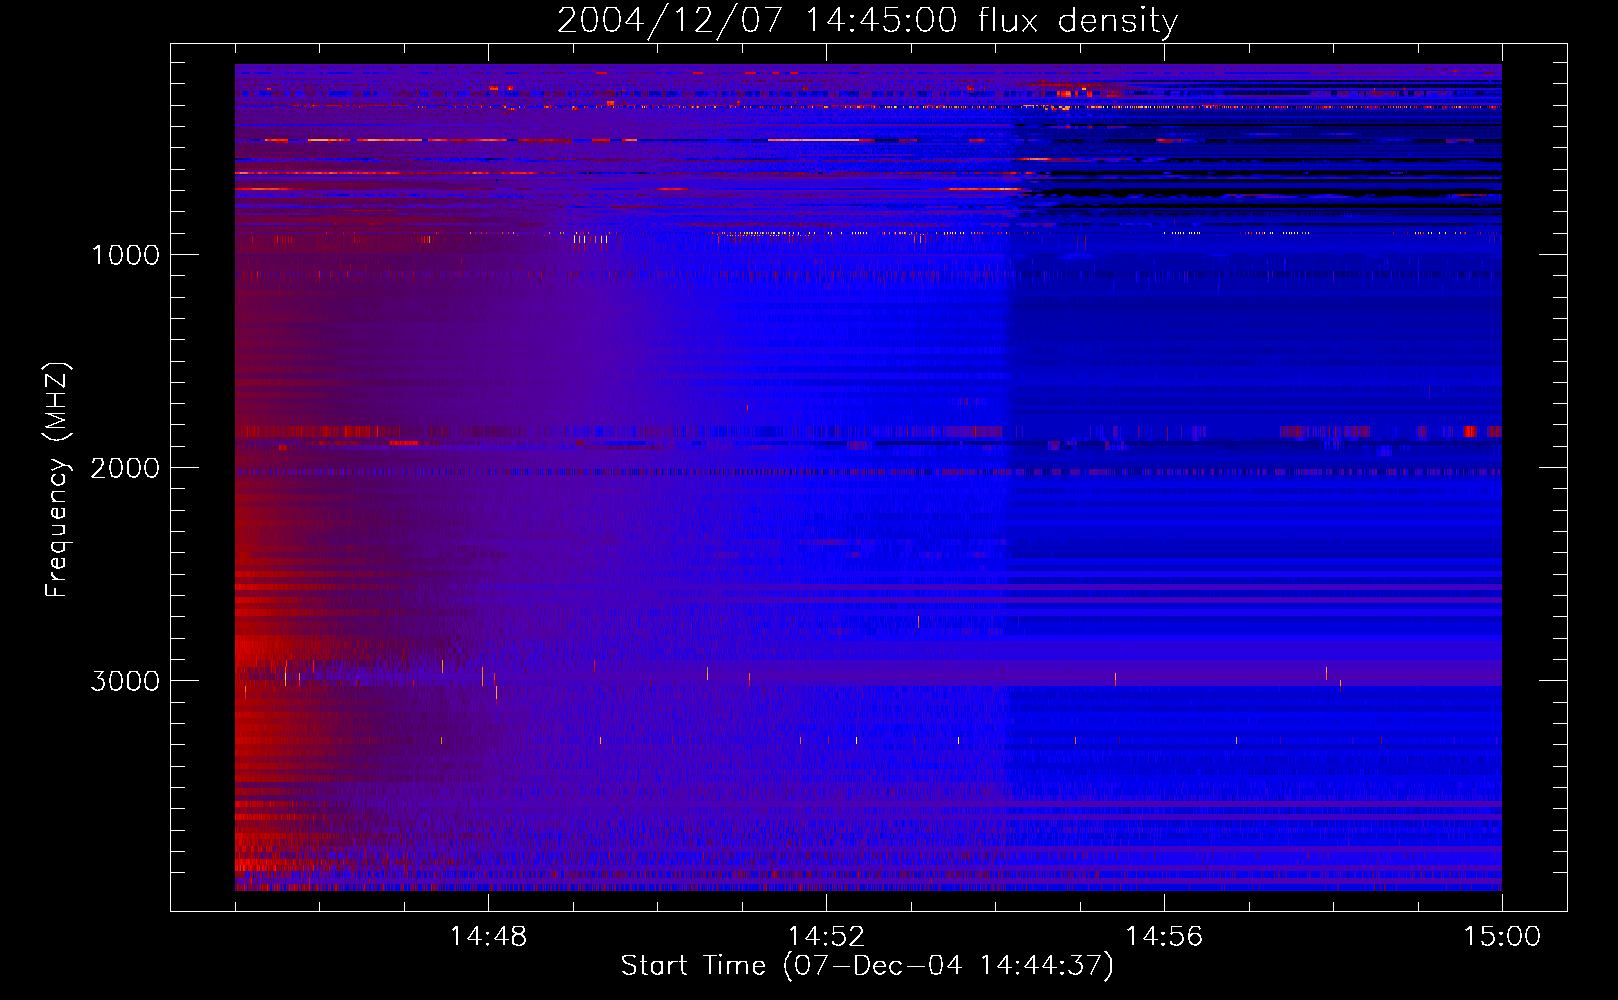Click the '14:48' time tick label
The image size is (1618, 1000).
pyautogui.click(x=488, y=936)
